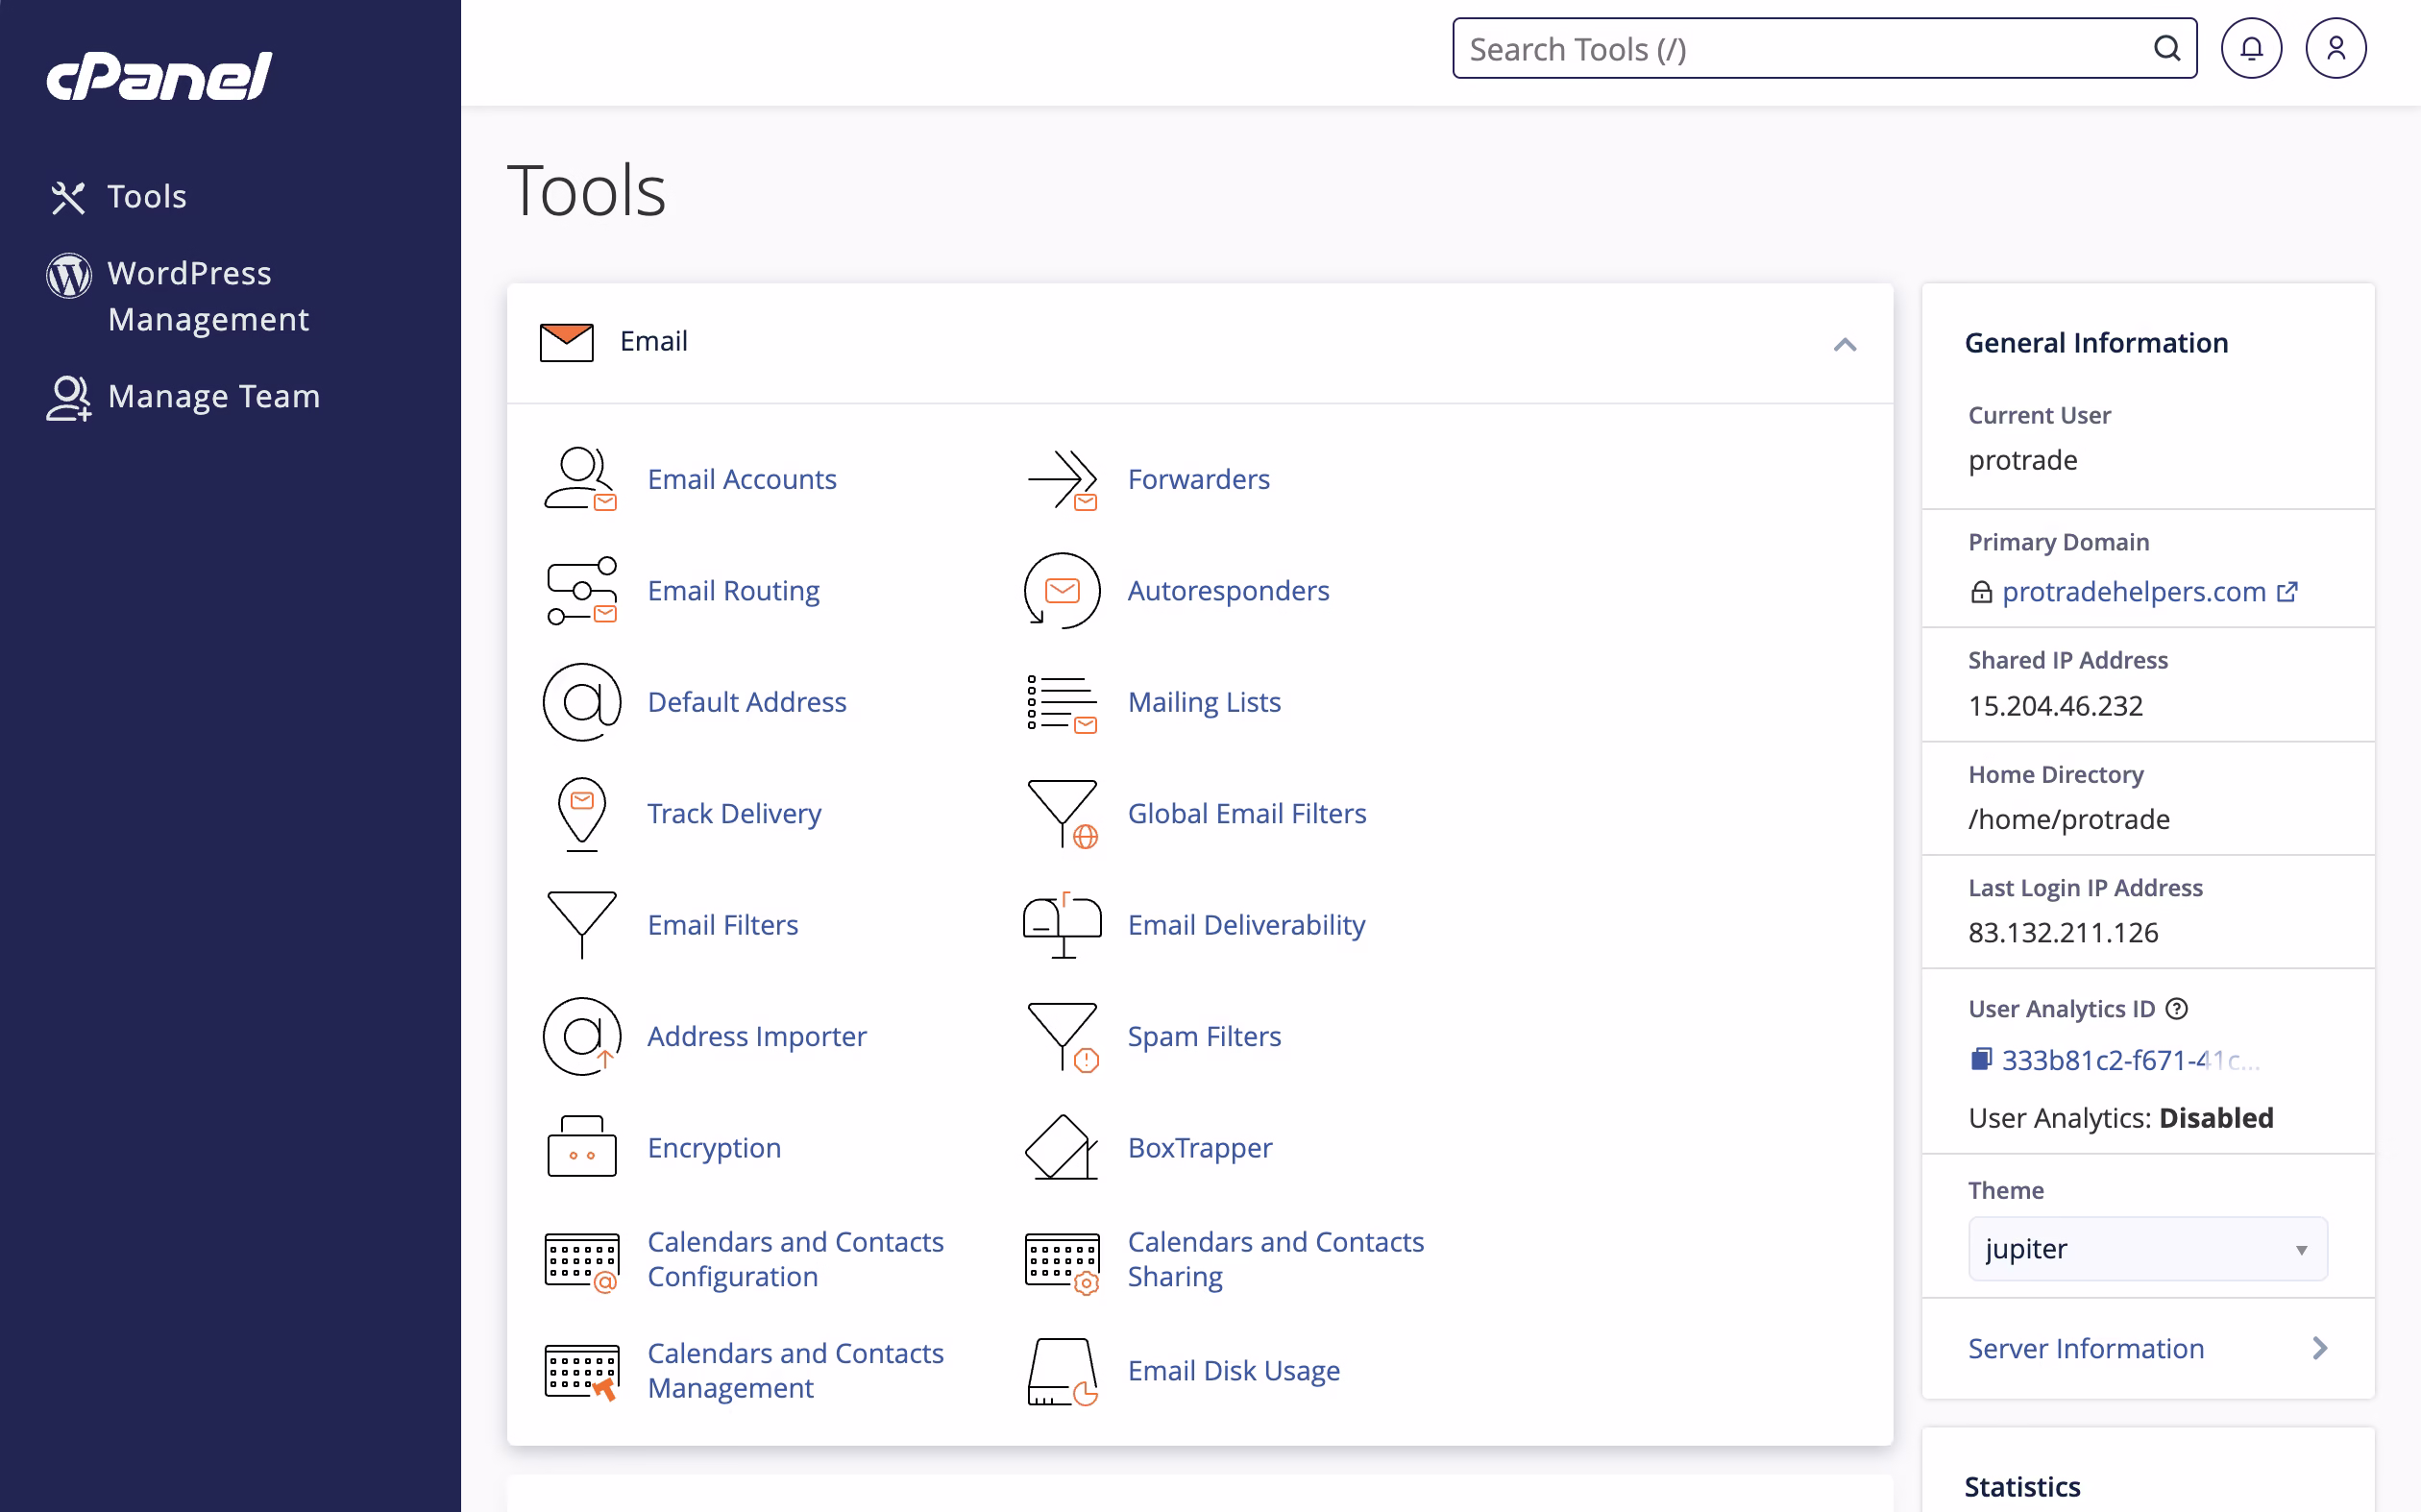Open the Spam Filters link
The width and height of the screenshot is (2421, 1512).
(1205, 1036)
